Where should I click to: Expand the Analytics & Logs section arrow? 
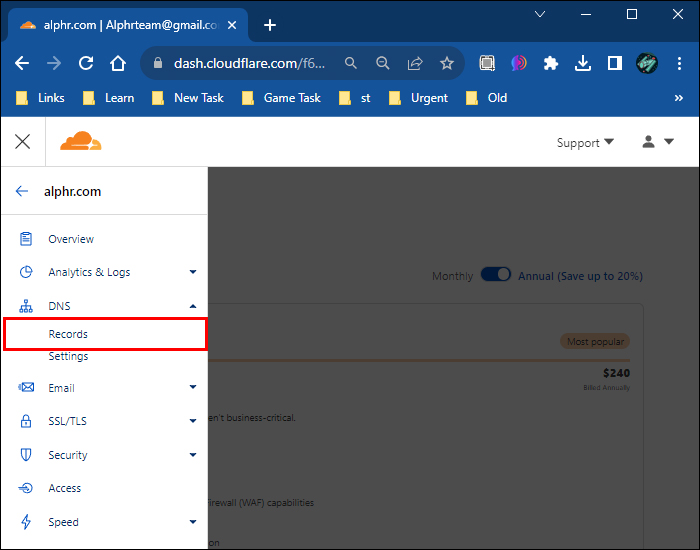193,272
